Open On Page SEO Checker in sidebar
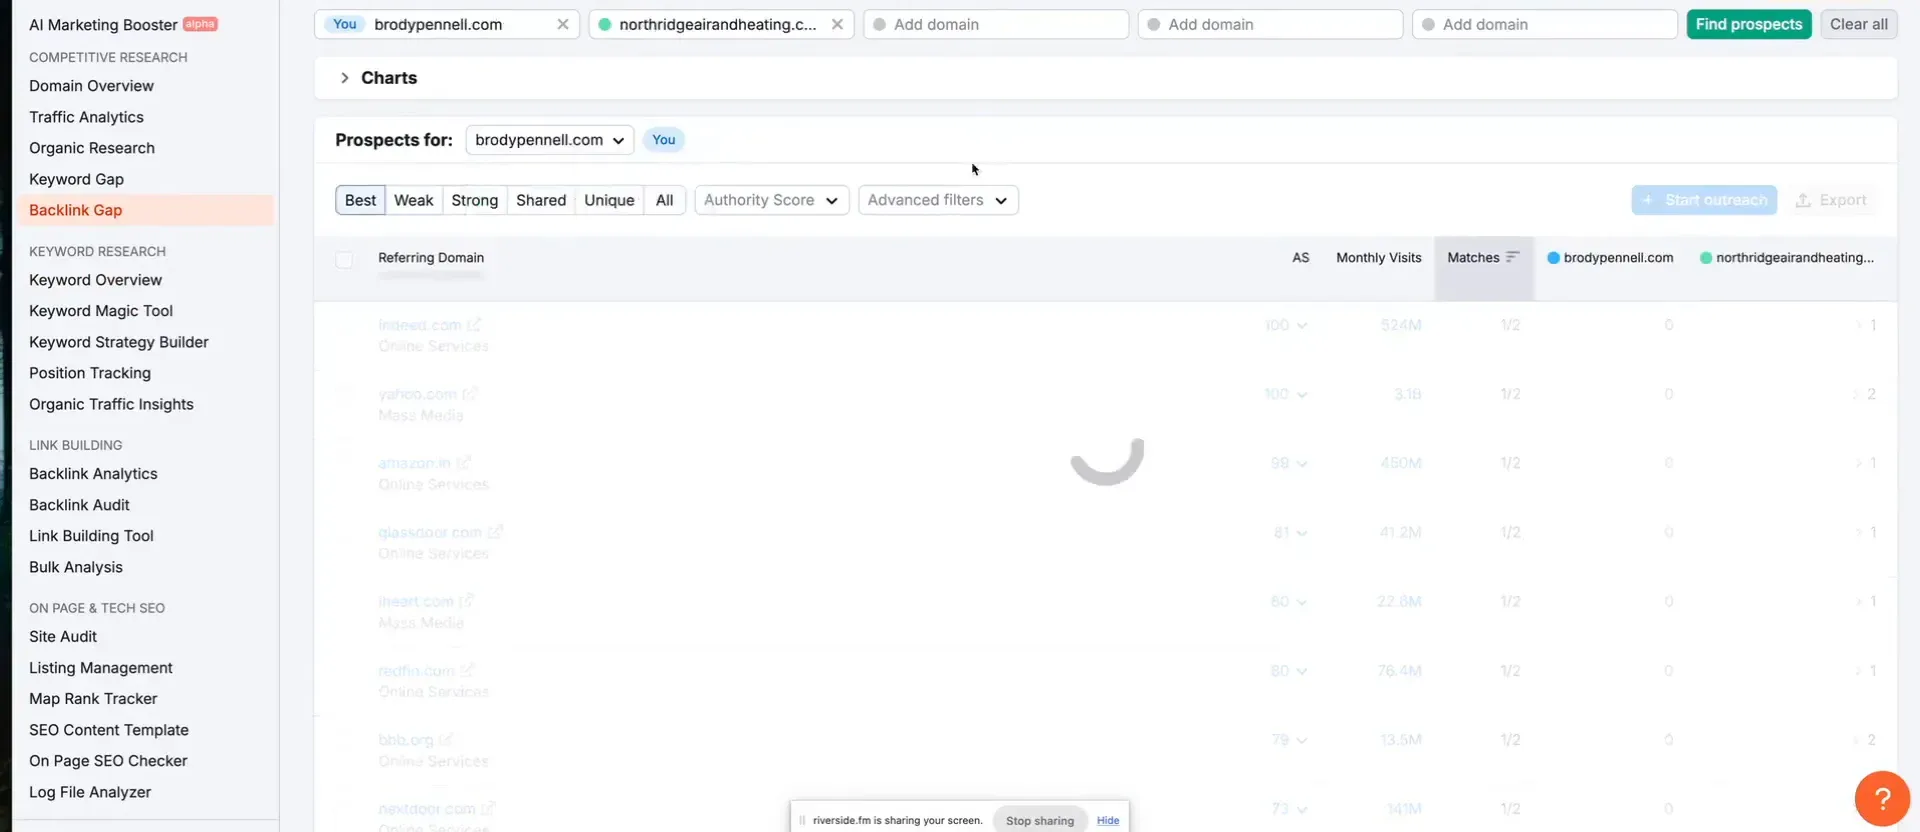 [108, 761]
